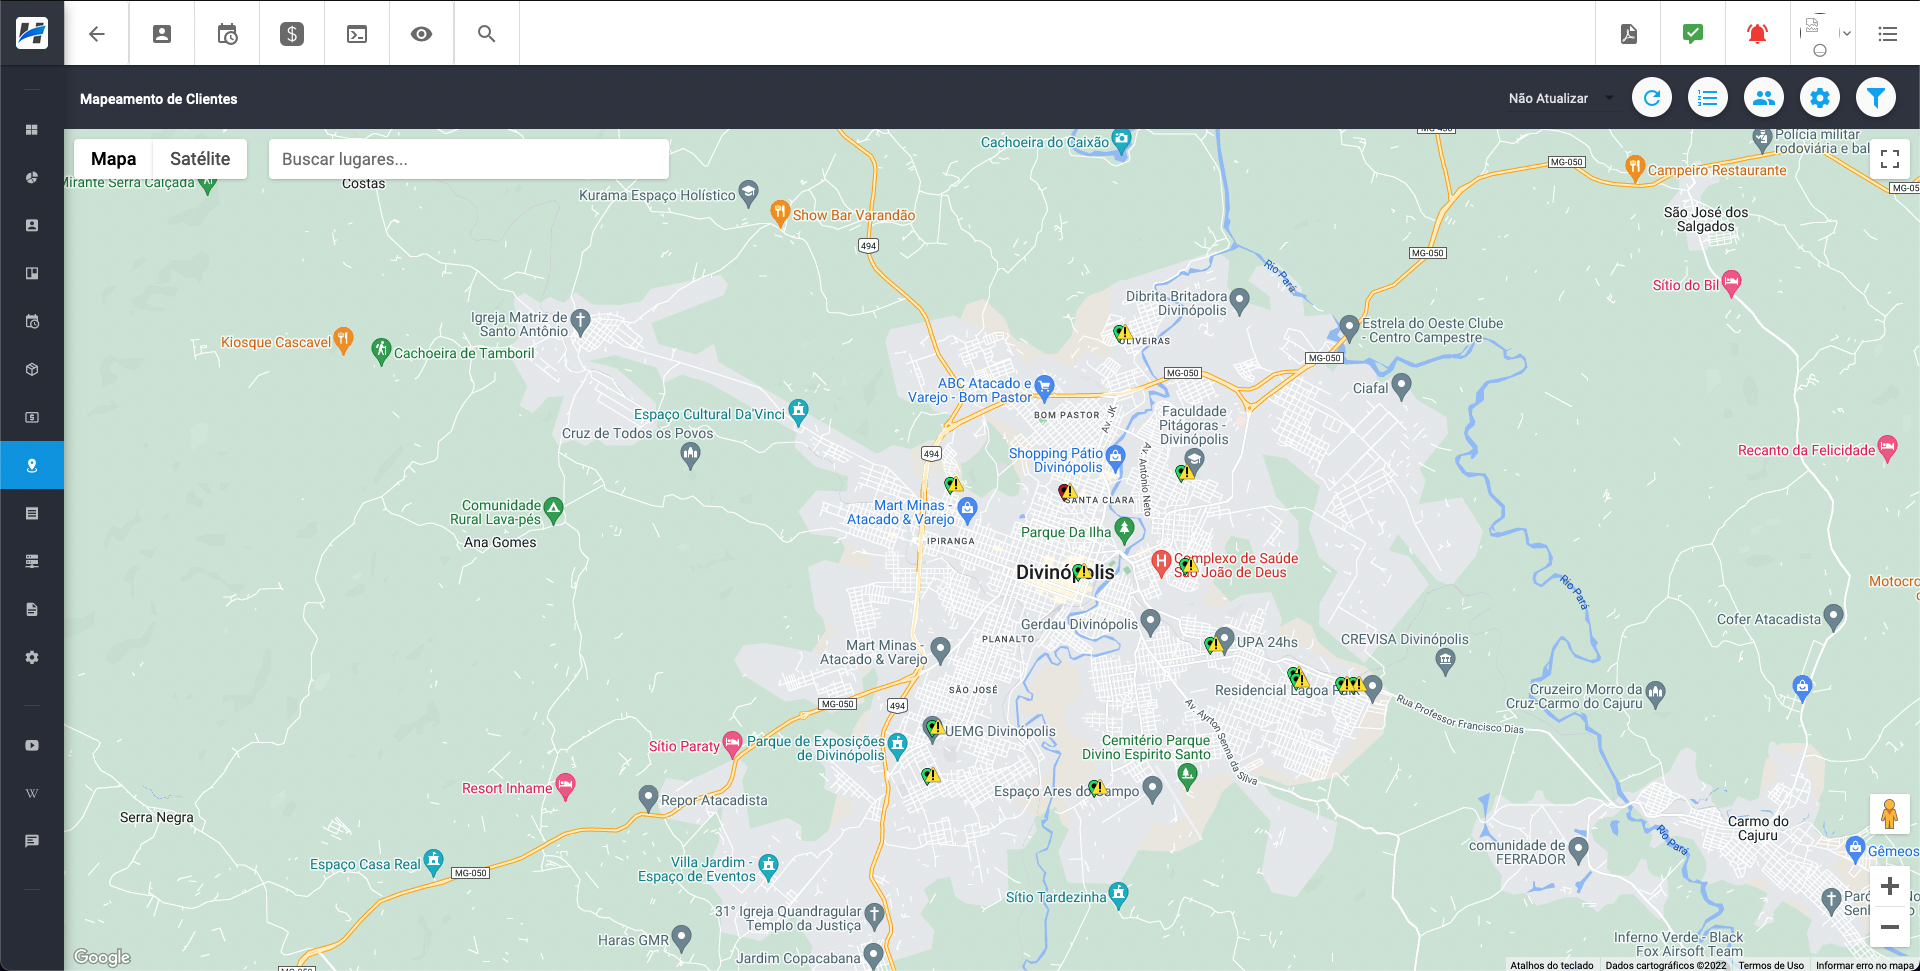Click the Parque Da Ilha place pin
The width and height of the screenshot is (1920, 971).
click(1125, 528)
